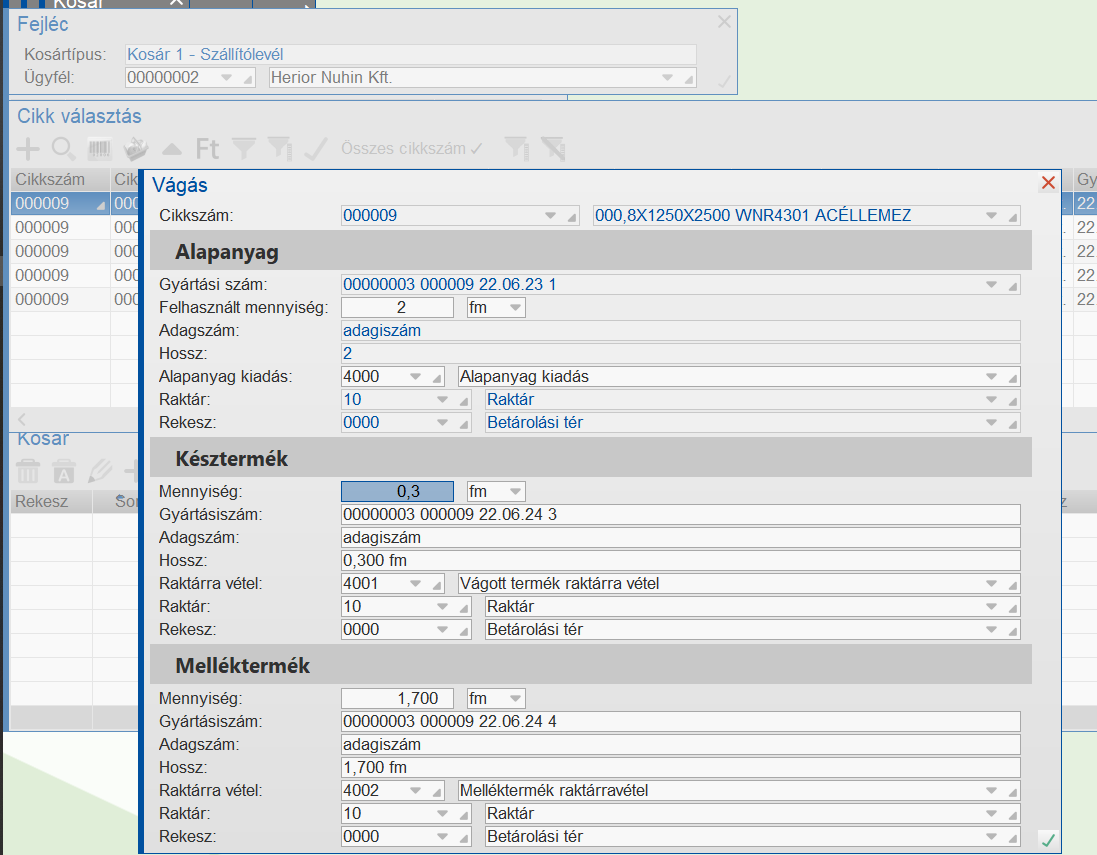
Task: Click the plus icon in Cikk választás toolbar
Action: (29, 149)
